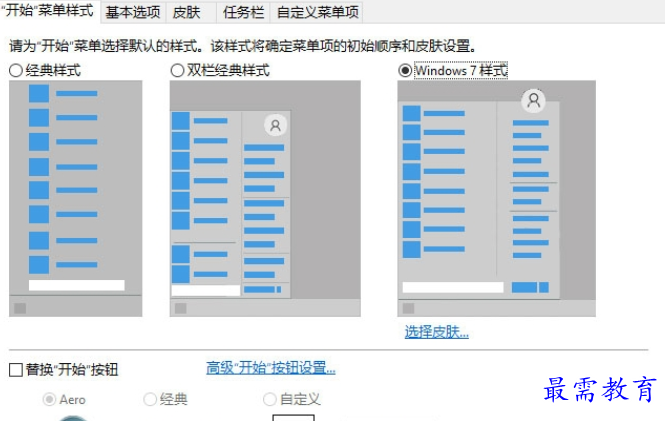This screenshot has width=665, height=421.
Task: Open 高级"开始"按钮设置... link
Action: pos(271,368)
